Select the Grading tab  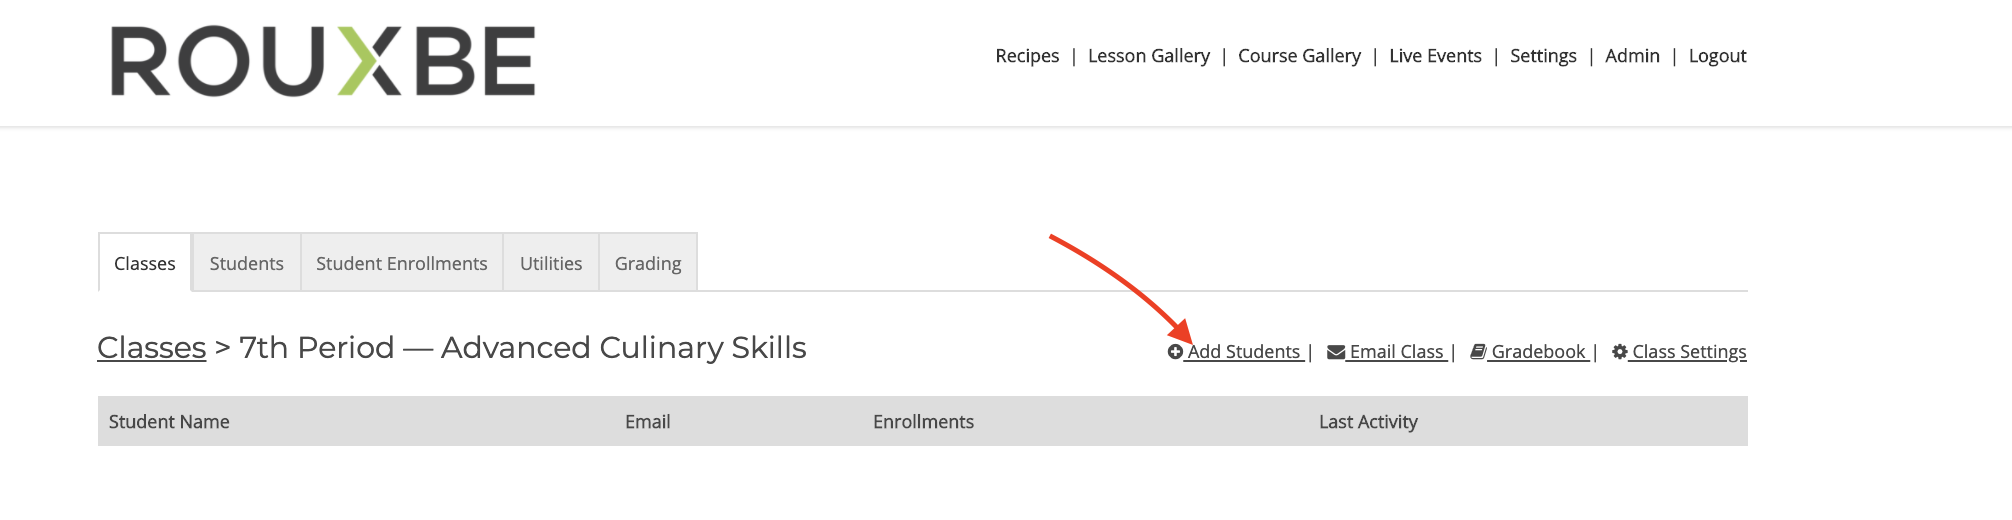coord(648,263)
